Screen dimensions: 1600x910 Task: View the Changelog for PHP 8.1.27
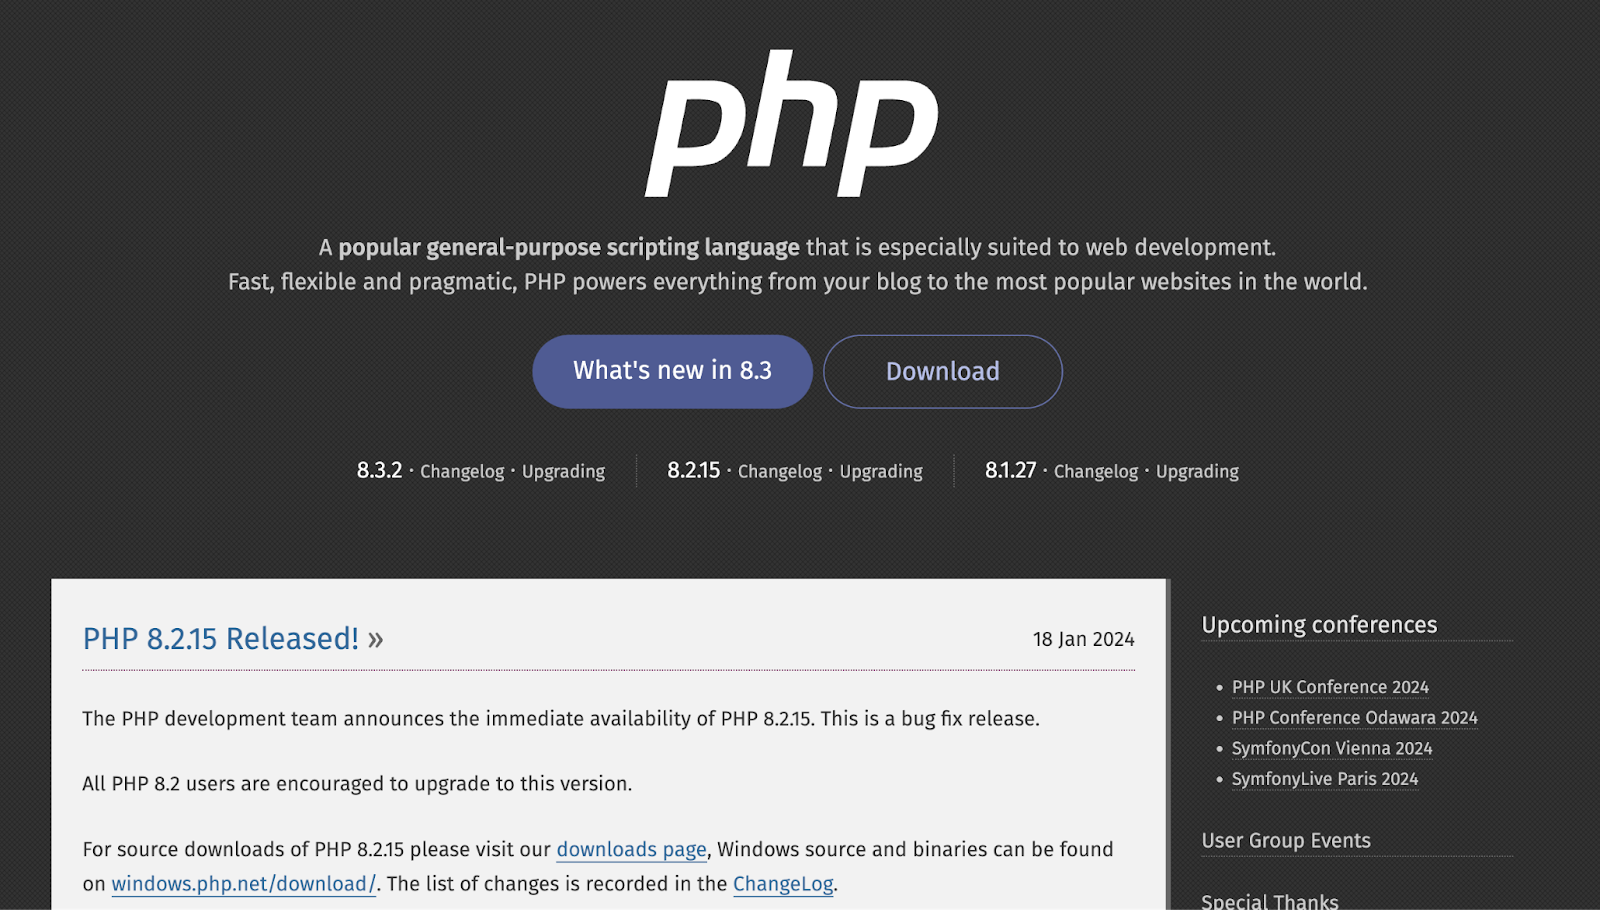tap(1095, 471)
